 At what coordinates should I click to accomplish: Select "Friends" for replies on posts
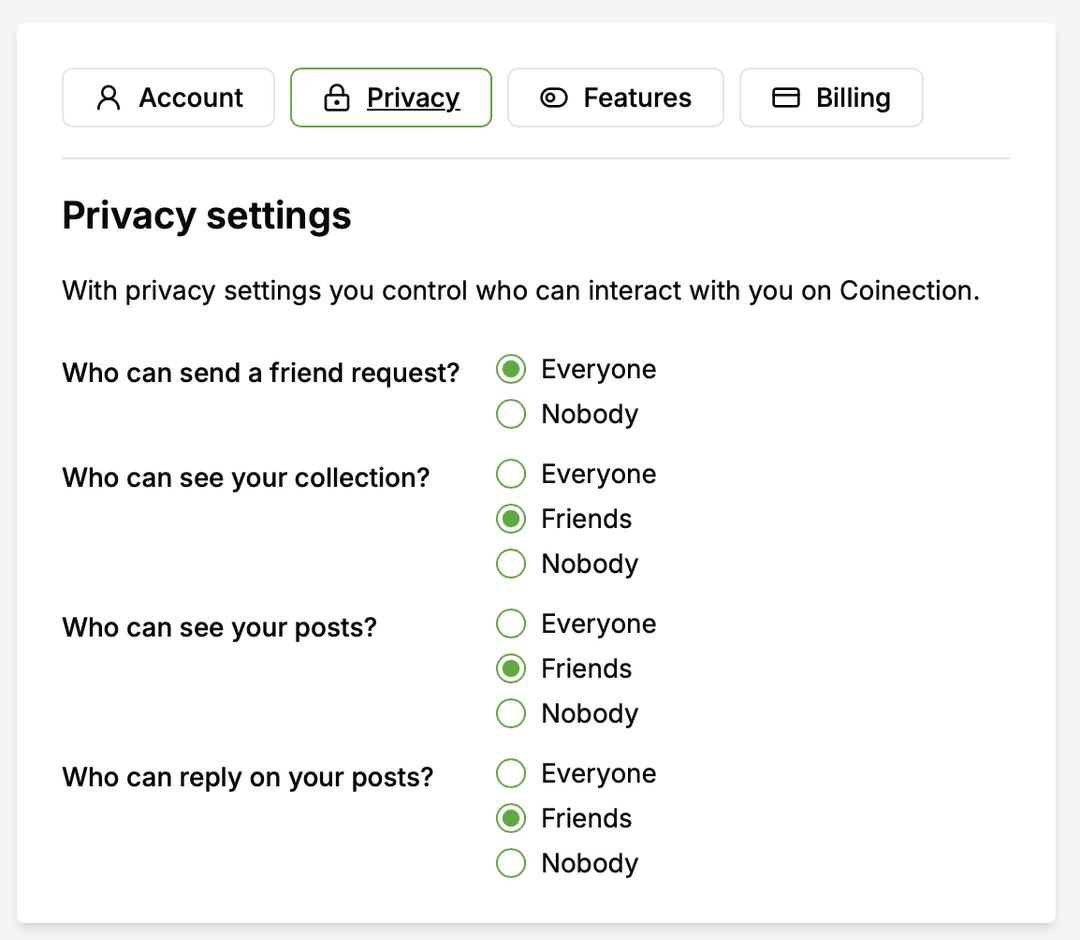point(511,818)
